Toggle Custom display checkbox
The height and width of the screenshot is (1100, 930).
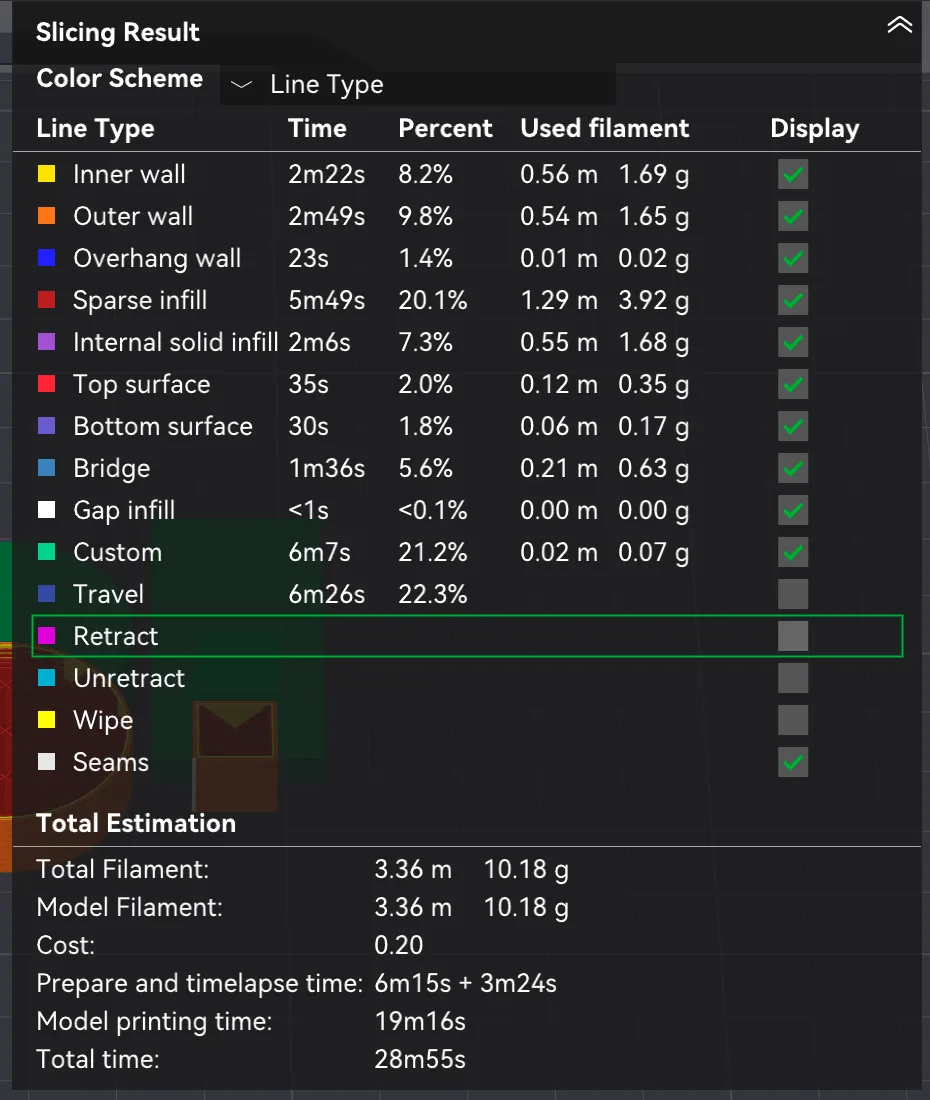[793, 552]
